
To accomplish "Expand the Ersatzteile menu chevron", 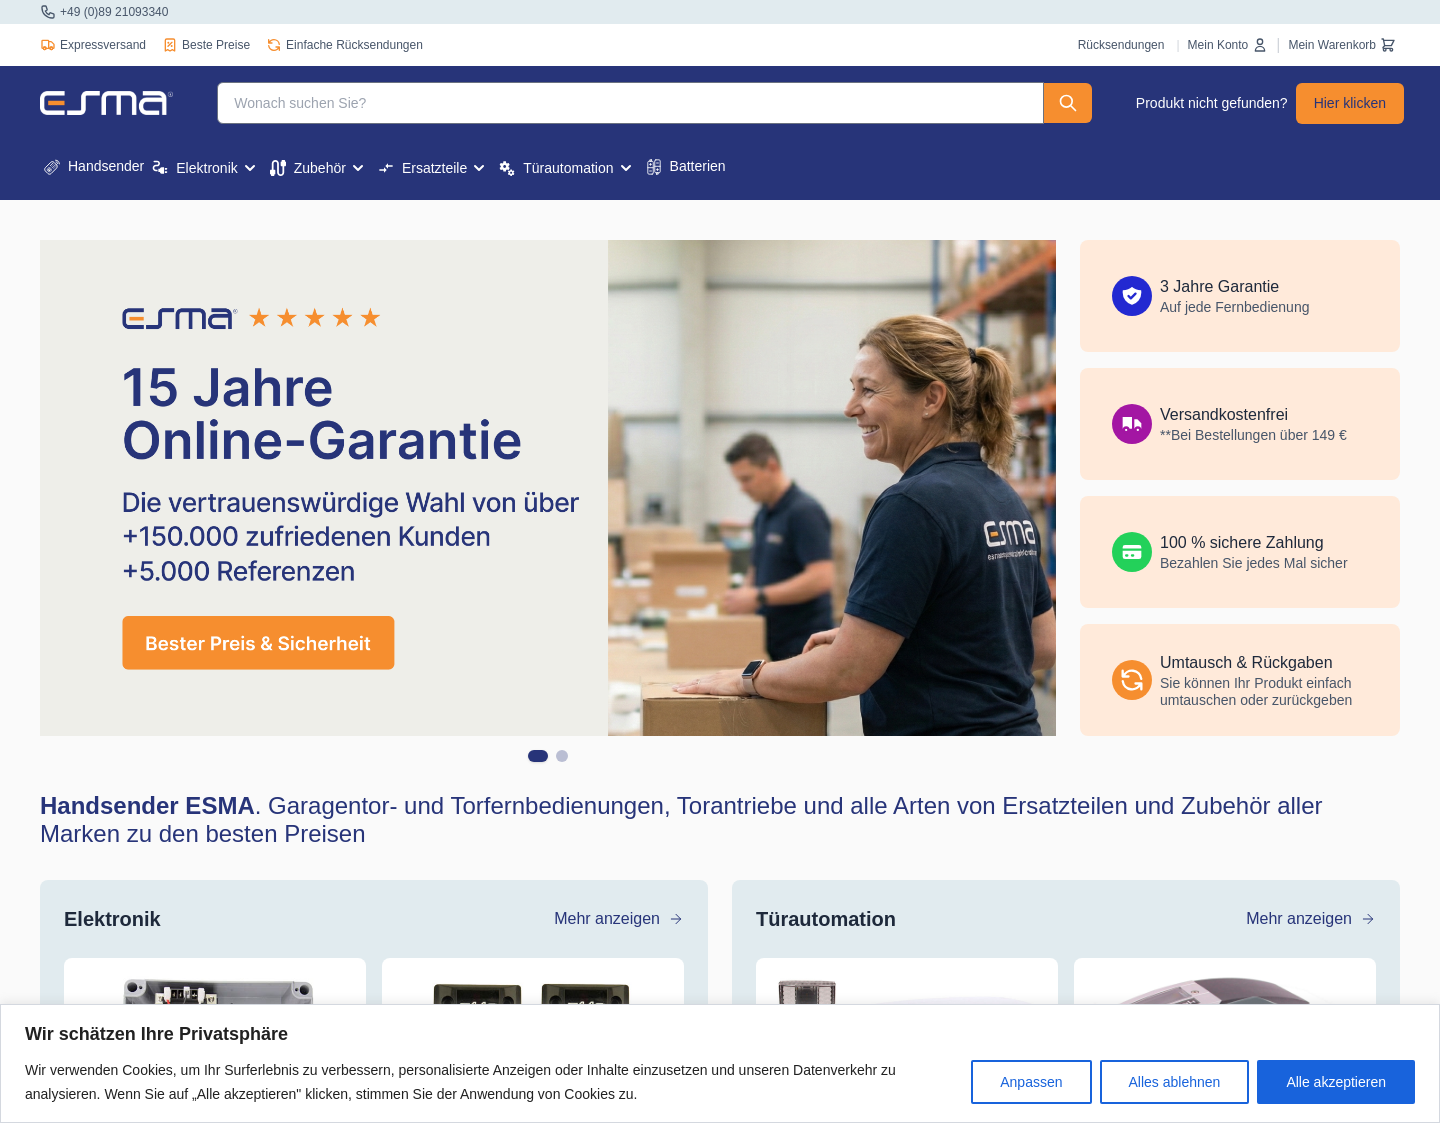I will [479, 168].
